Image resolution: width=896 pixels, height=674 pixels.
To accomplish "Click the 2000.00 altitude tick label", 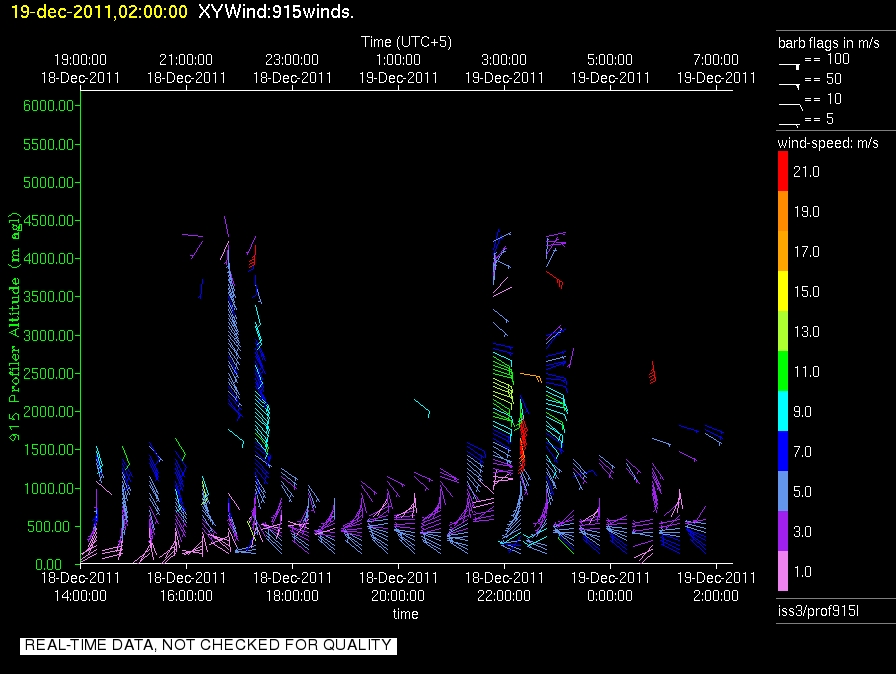I will click(49, 412).
